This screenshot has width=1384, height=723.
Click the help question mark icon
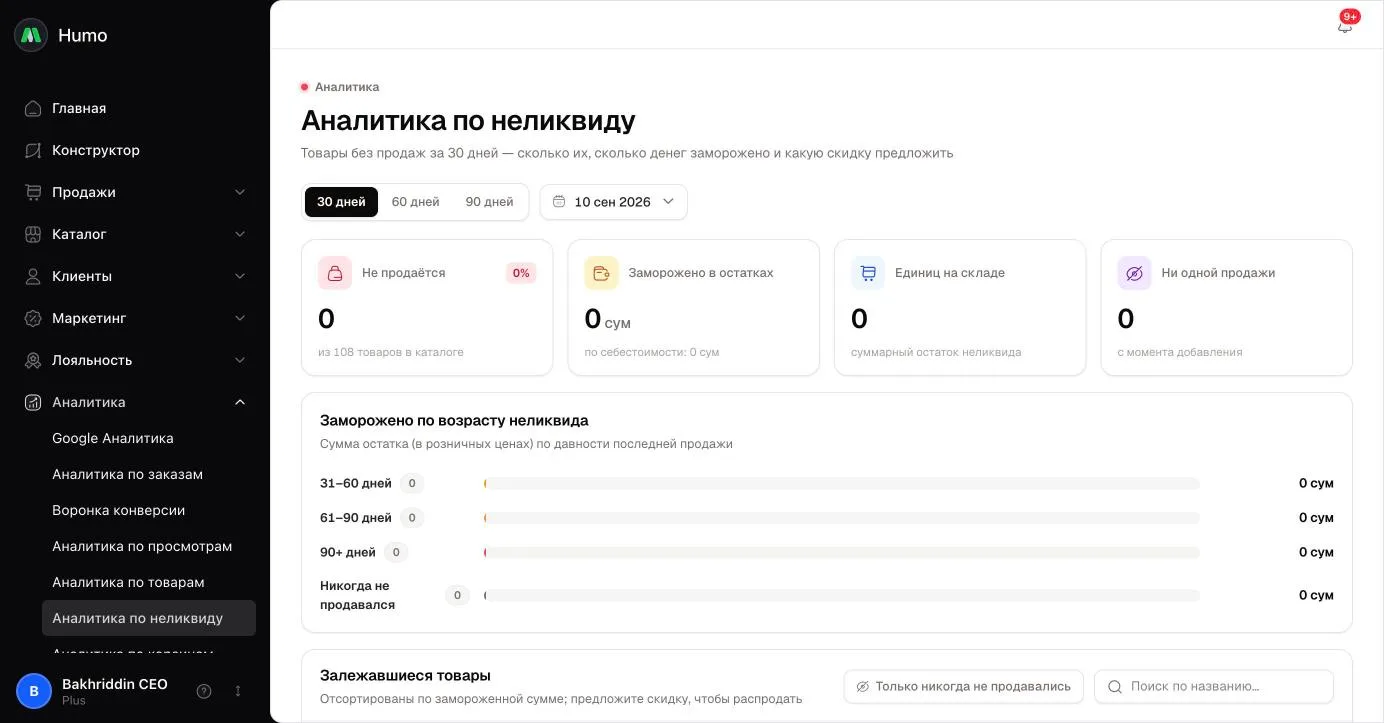click(x=204, y=691)
